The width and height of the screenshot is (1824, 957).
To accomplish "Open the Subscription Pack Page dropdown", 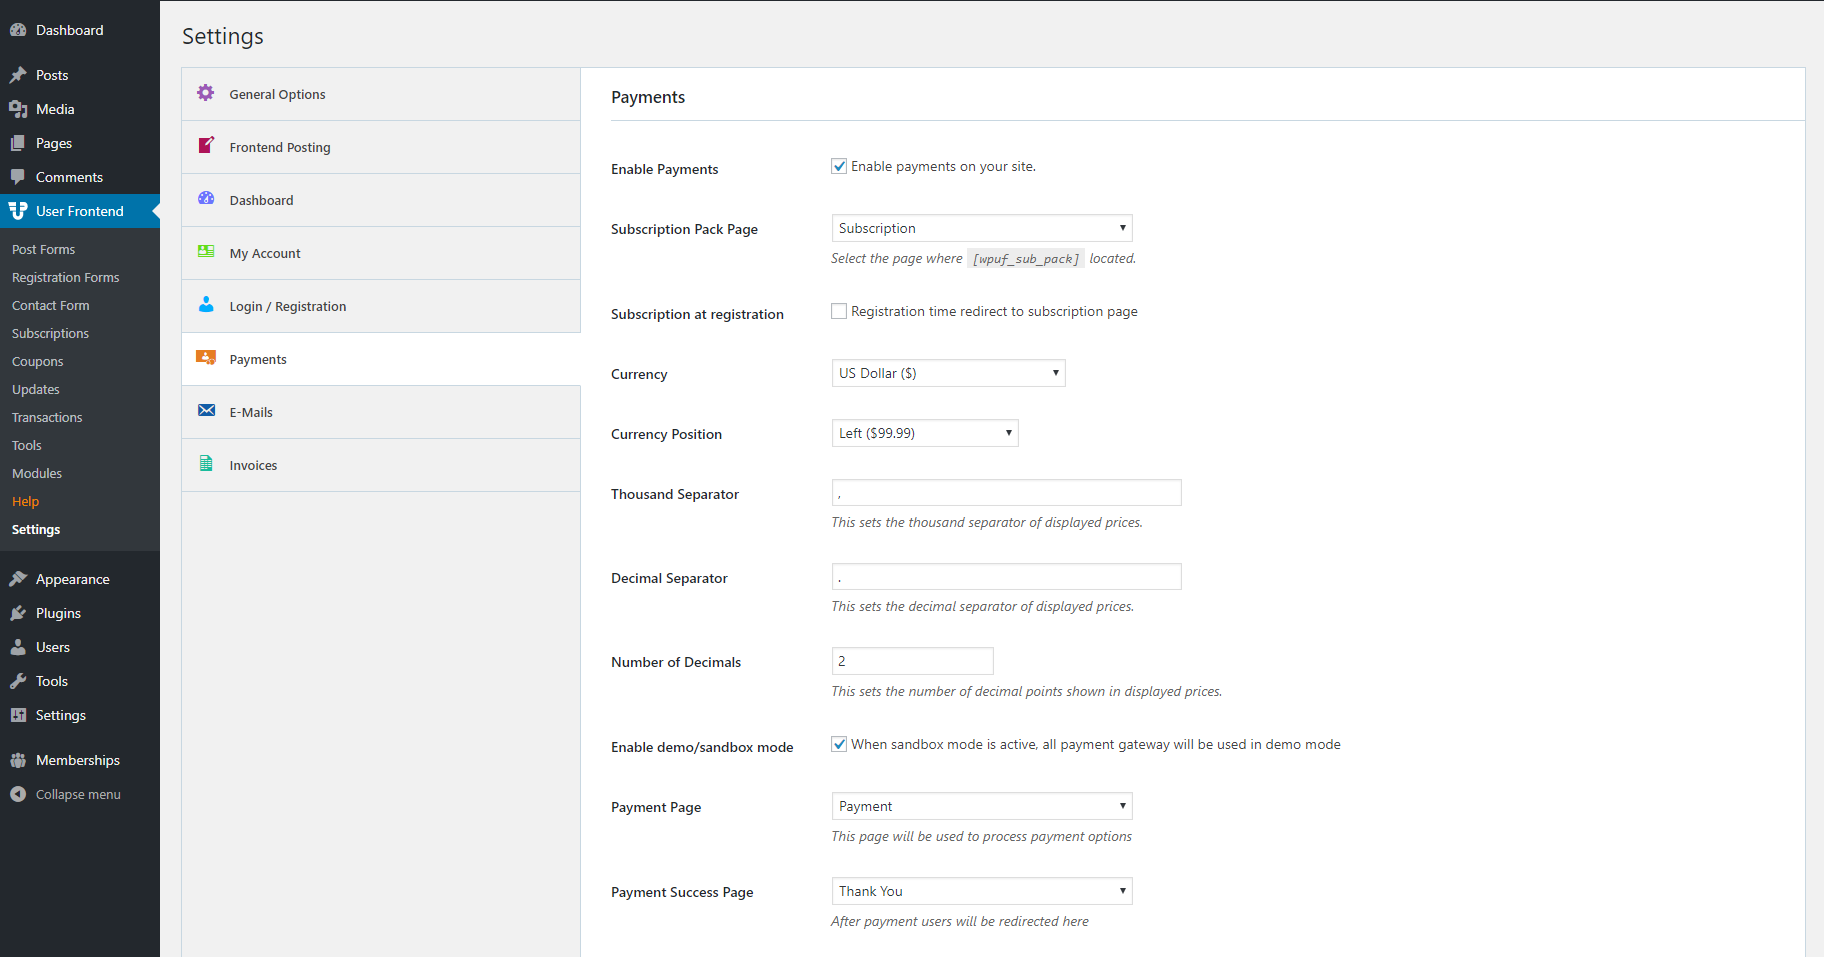I will 982,228.
